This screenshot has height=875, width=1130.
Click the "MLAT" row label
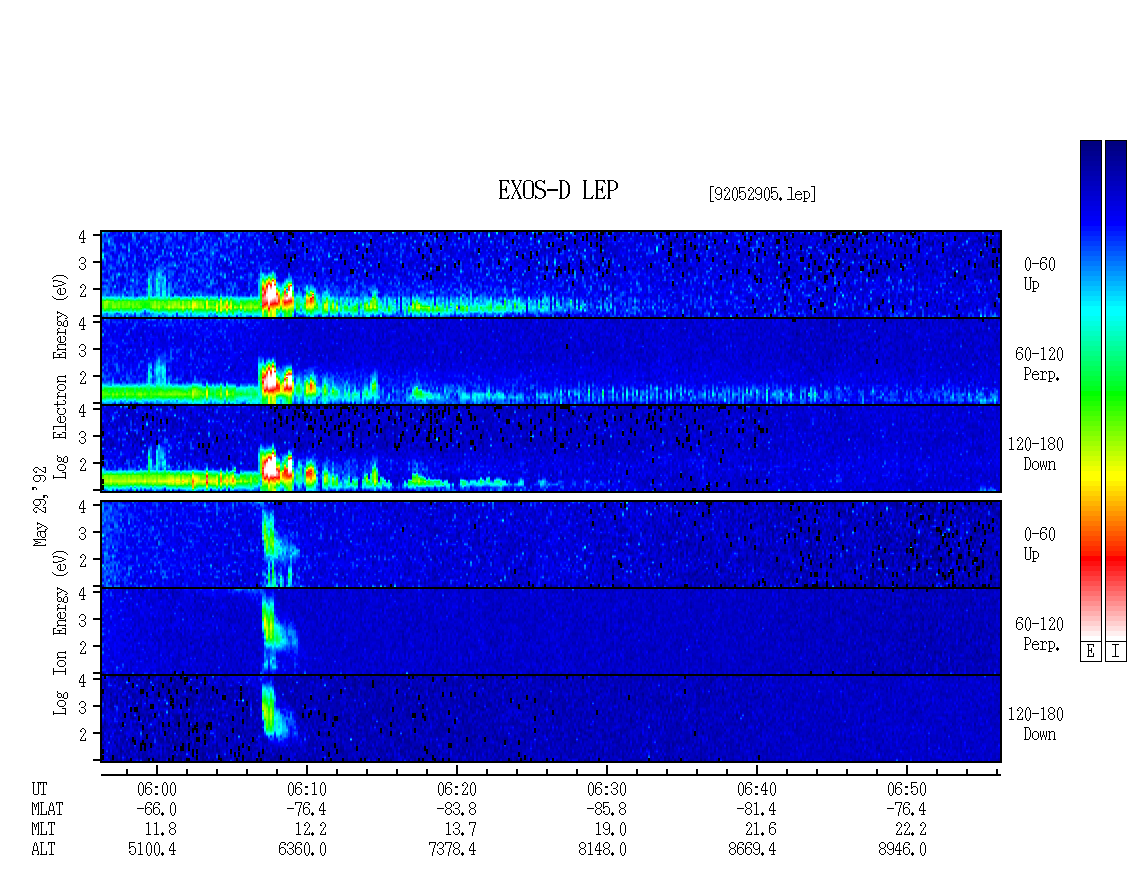47,809
